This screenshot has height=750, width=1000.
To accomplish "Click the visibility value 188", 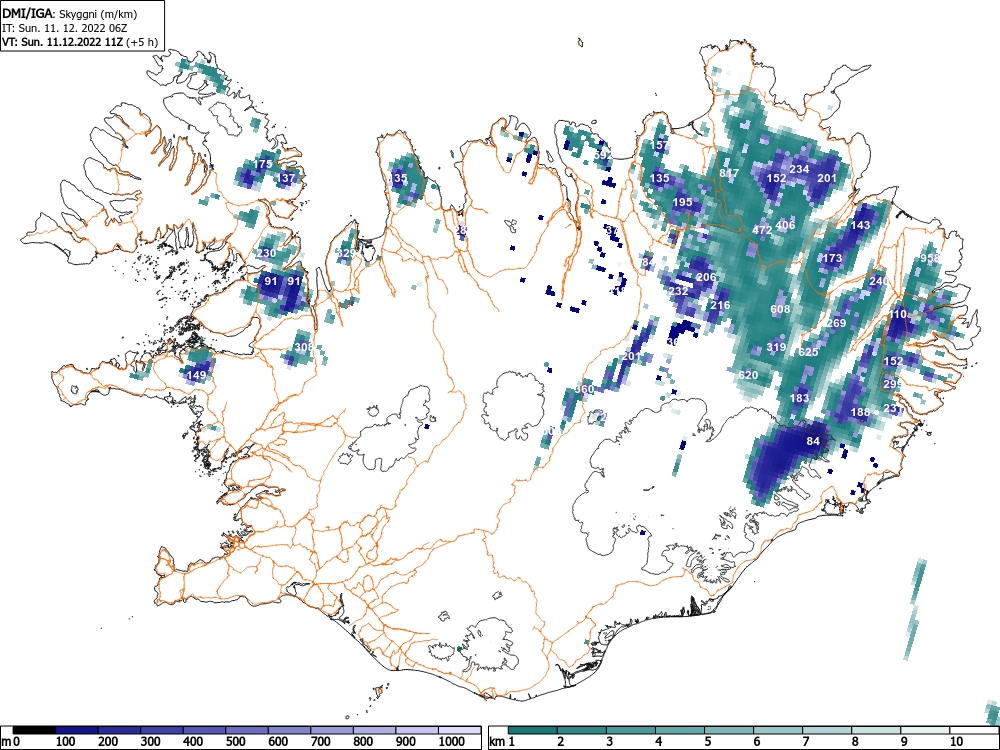I will click(x=860, y=412).
